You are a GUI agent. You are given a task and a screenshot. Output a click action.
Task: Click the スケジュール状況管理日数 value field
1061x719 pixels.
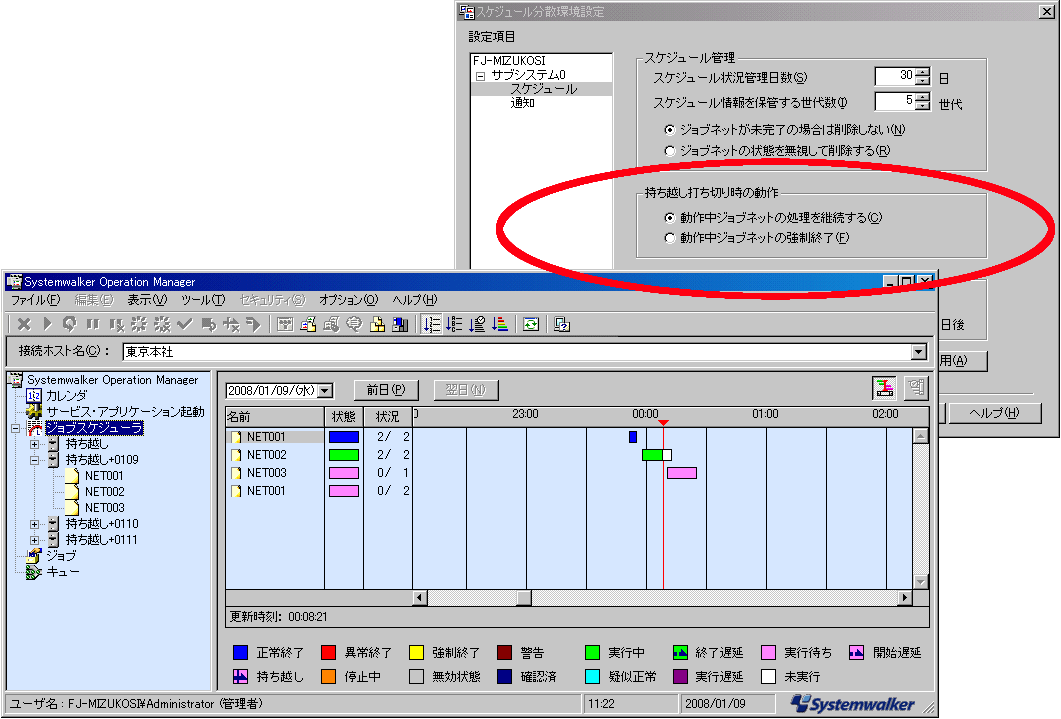(895, 76)
